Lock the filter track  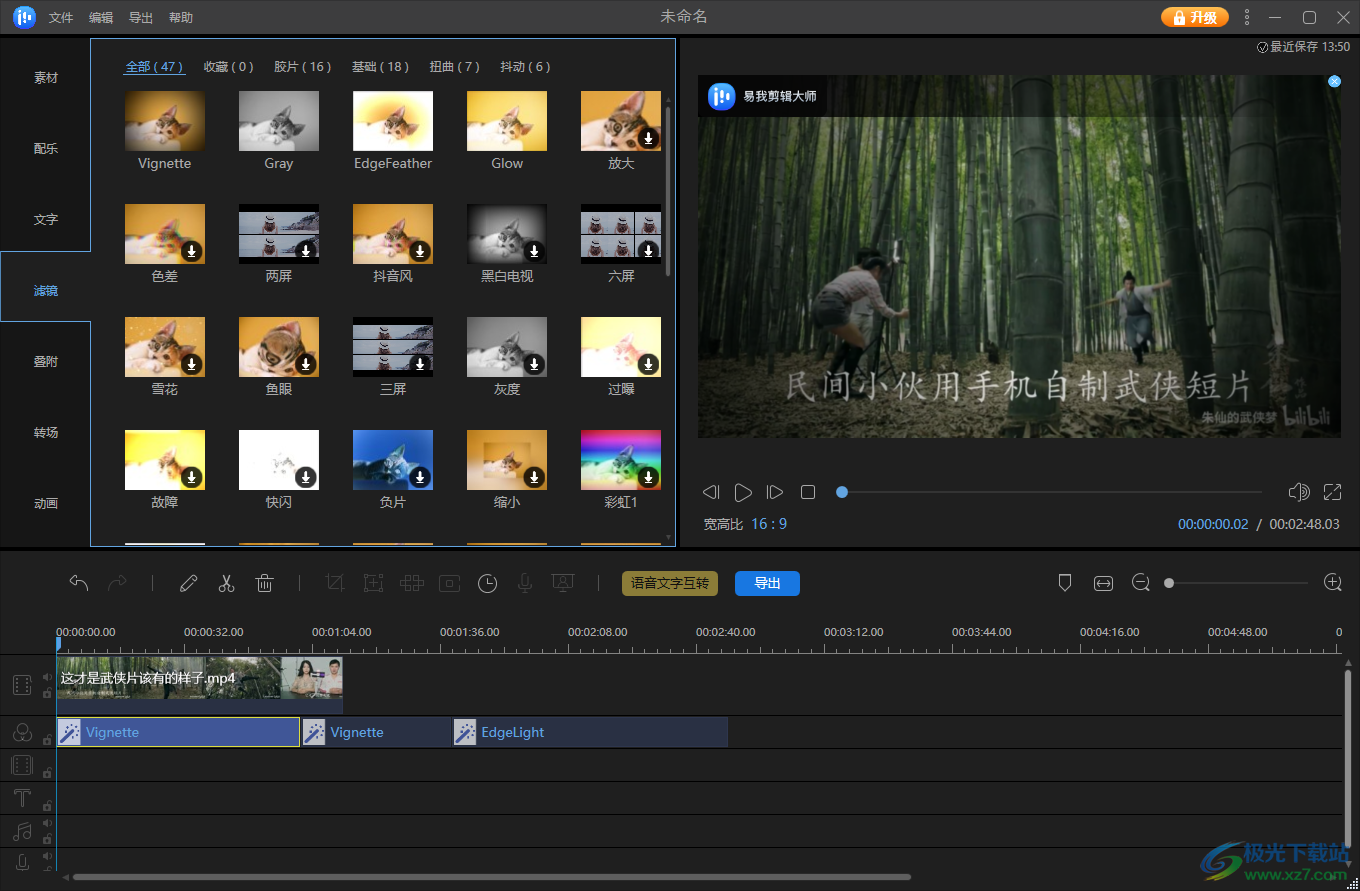coord(47,740)
